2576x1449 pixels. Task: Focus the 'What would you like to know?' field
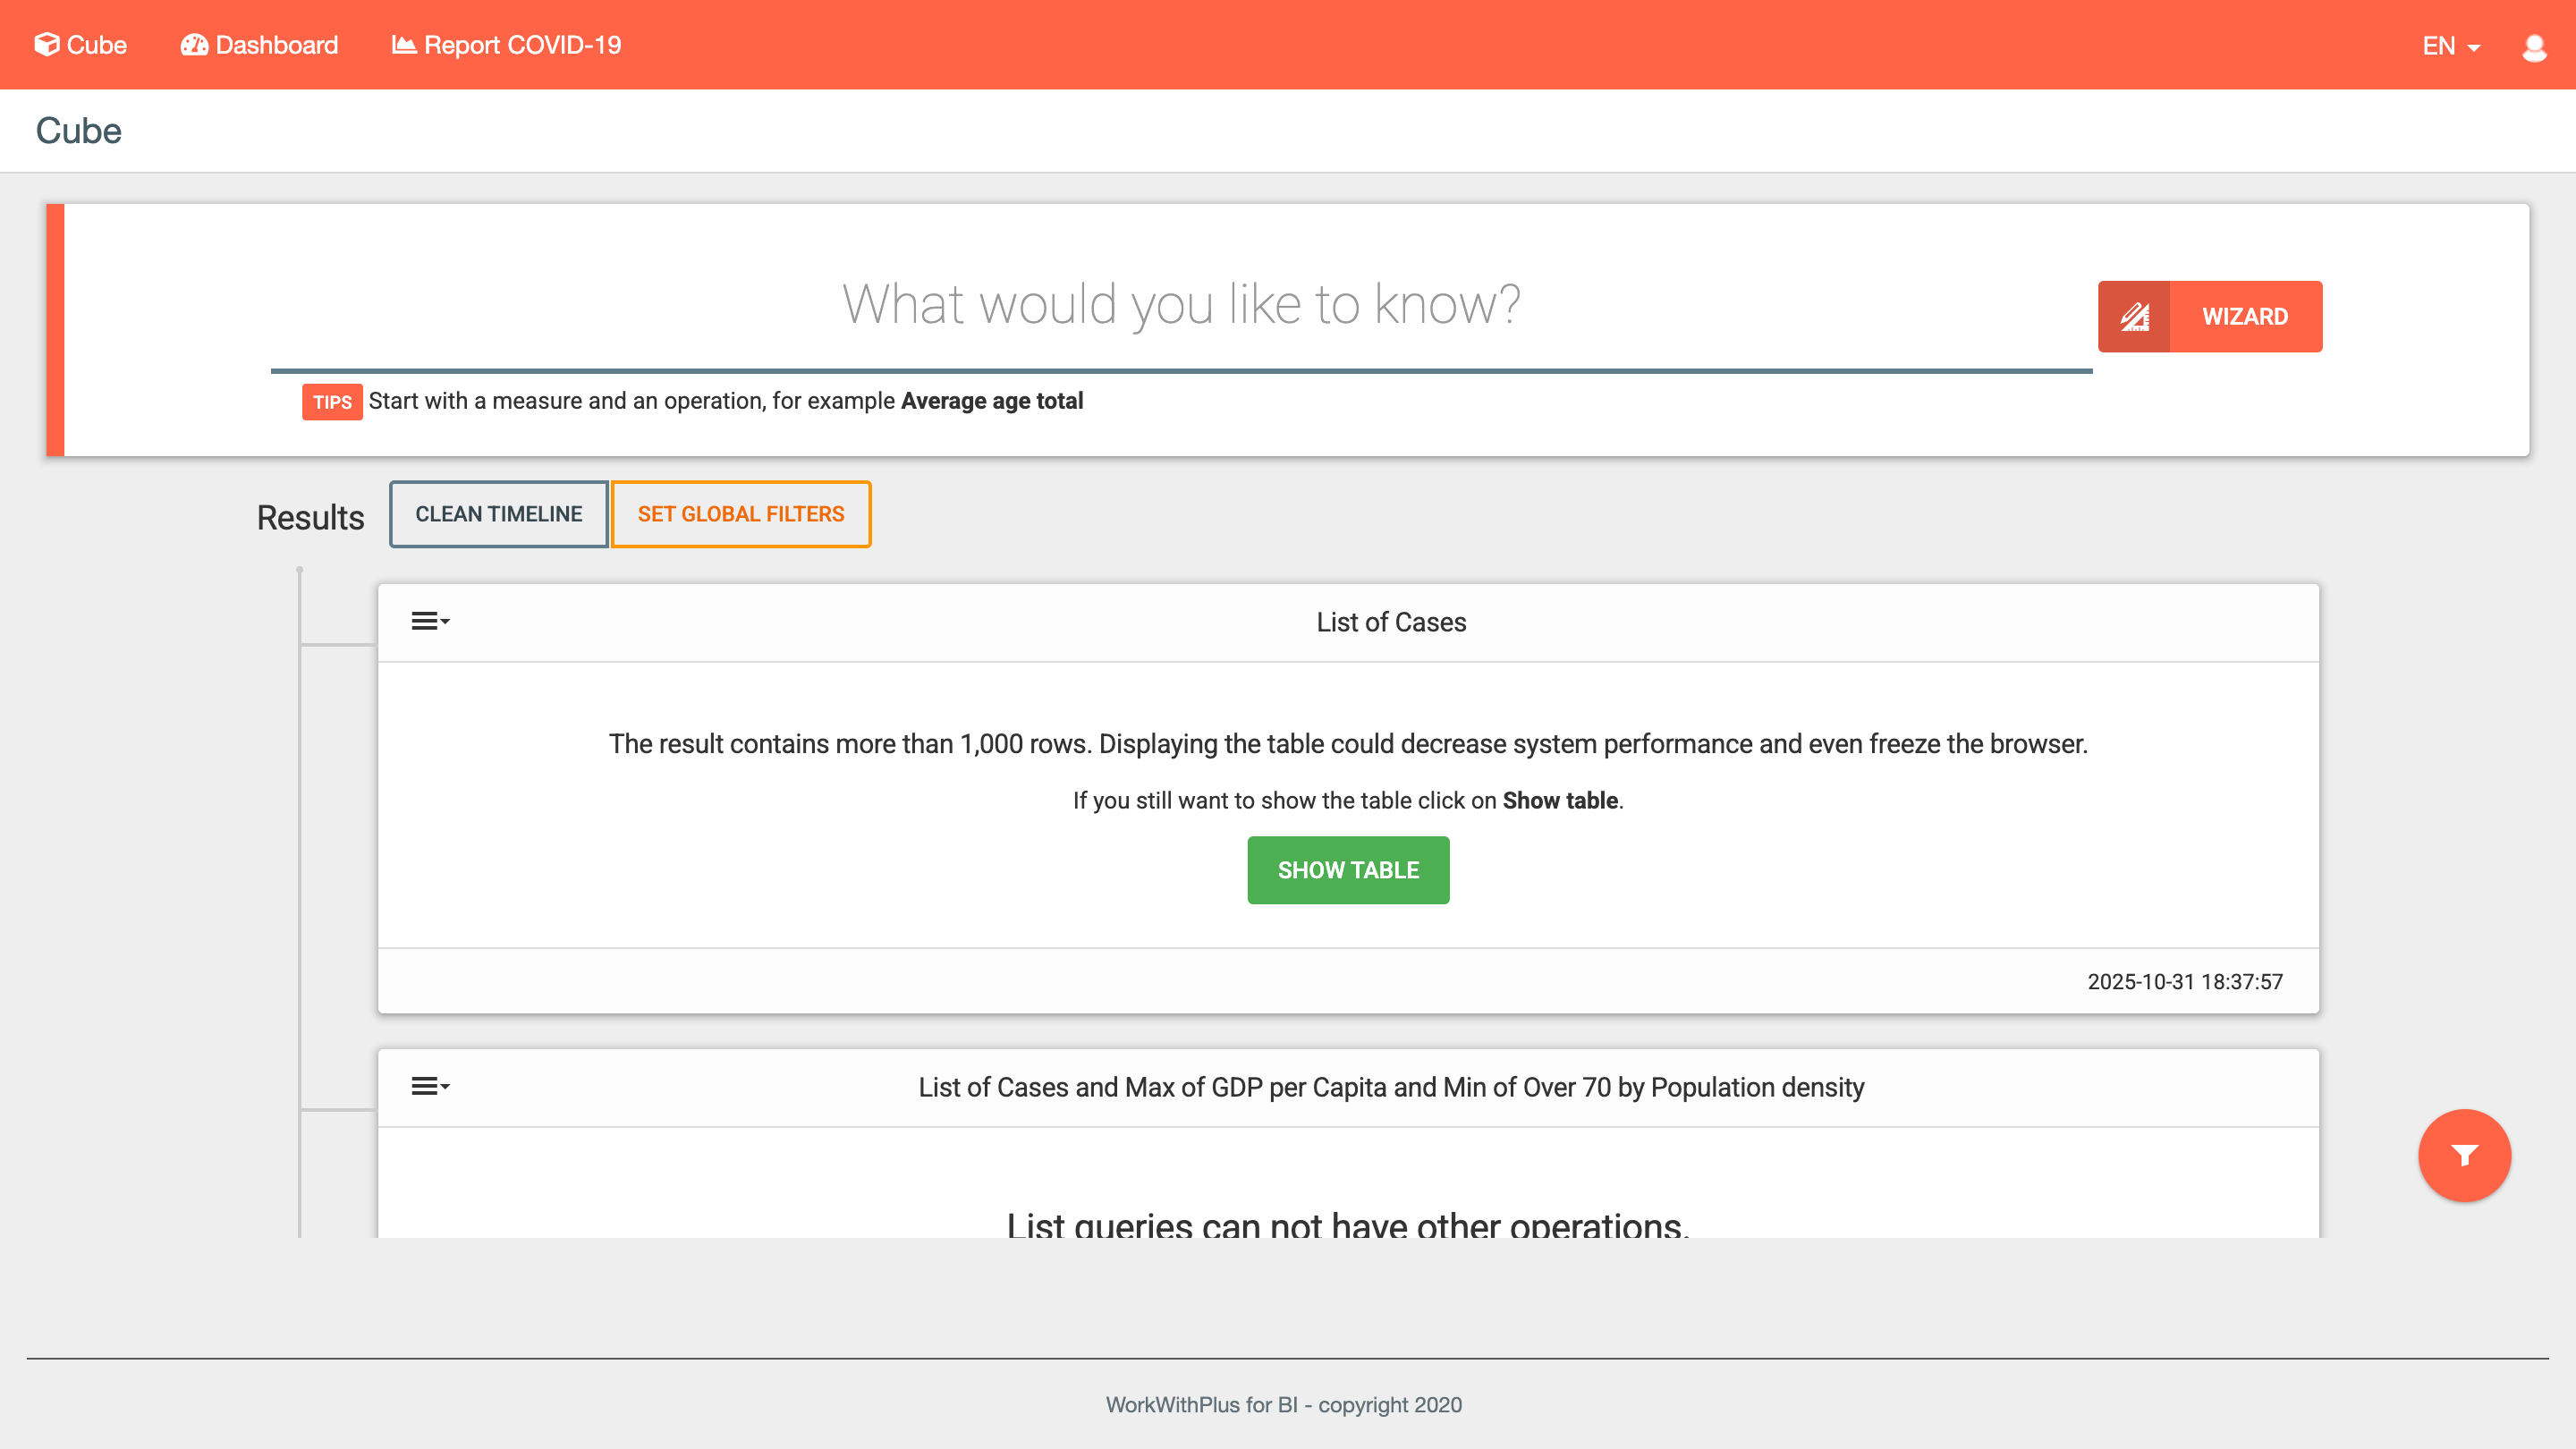pos(1180,305)
